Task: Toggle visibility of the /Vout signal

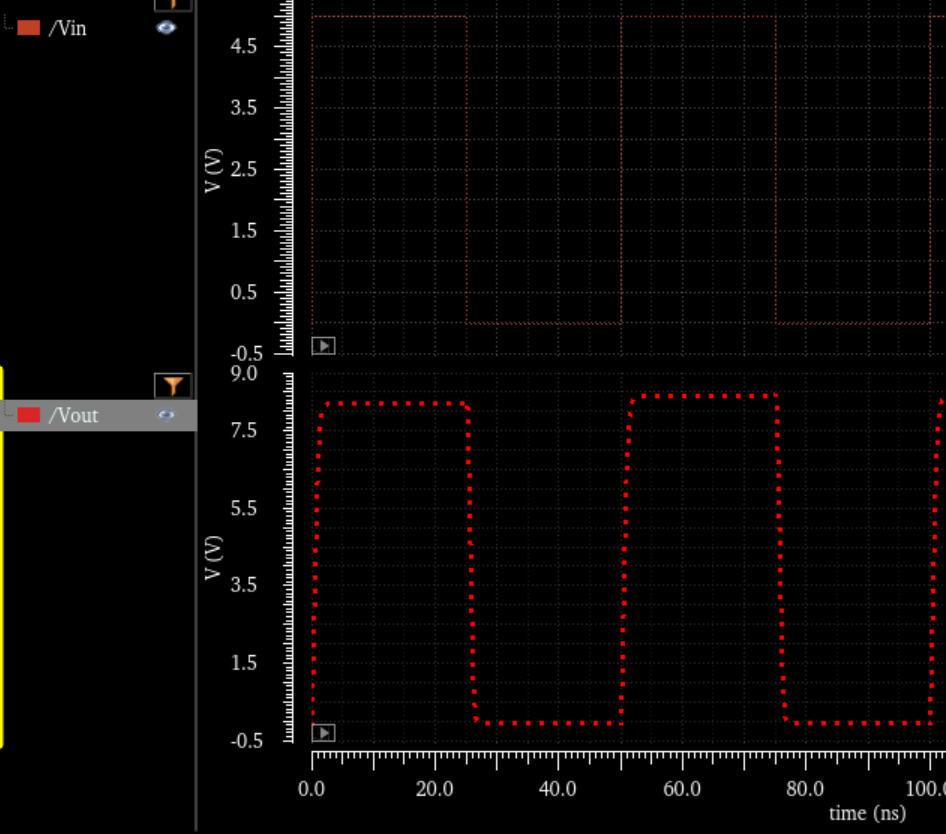Action: point(166,415)
